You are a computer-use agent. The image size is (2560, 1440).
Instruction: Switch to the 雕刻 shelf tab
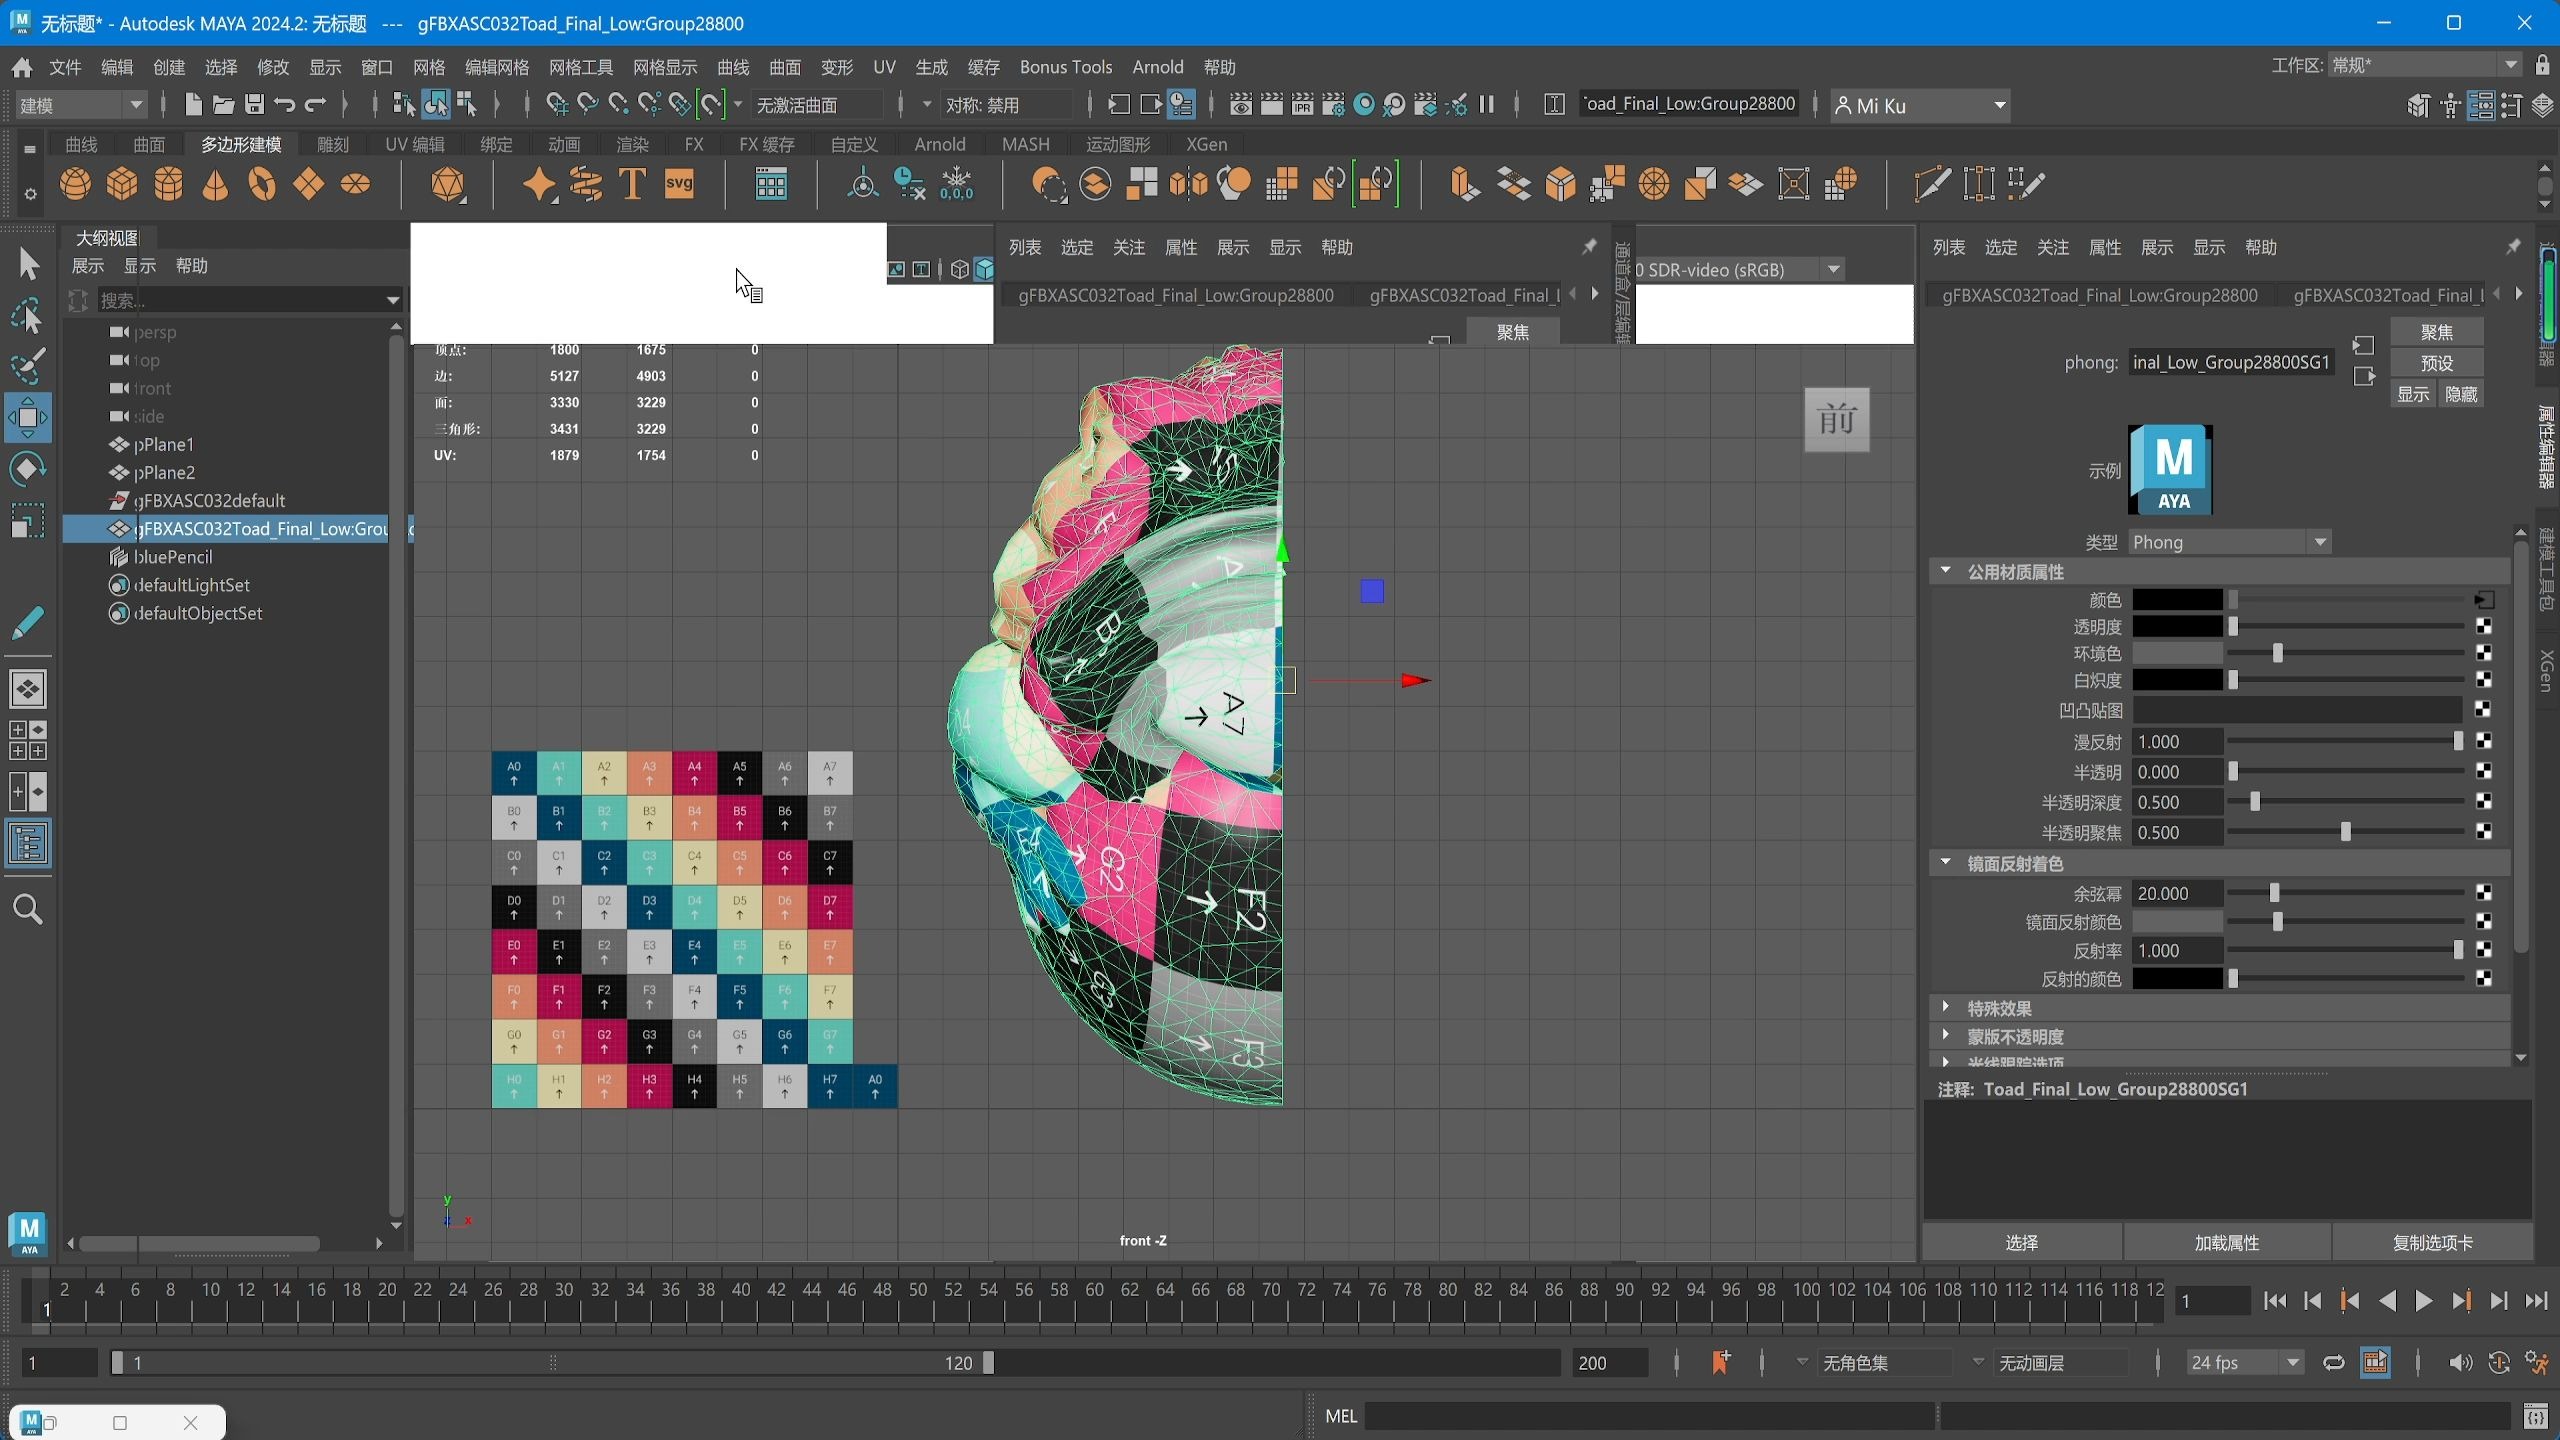(x=332, y=144)
